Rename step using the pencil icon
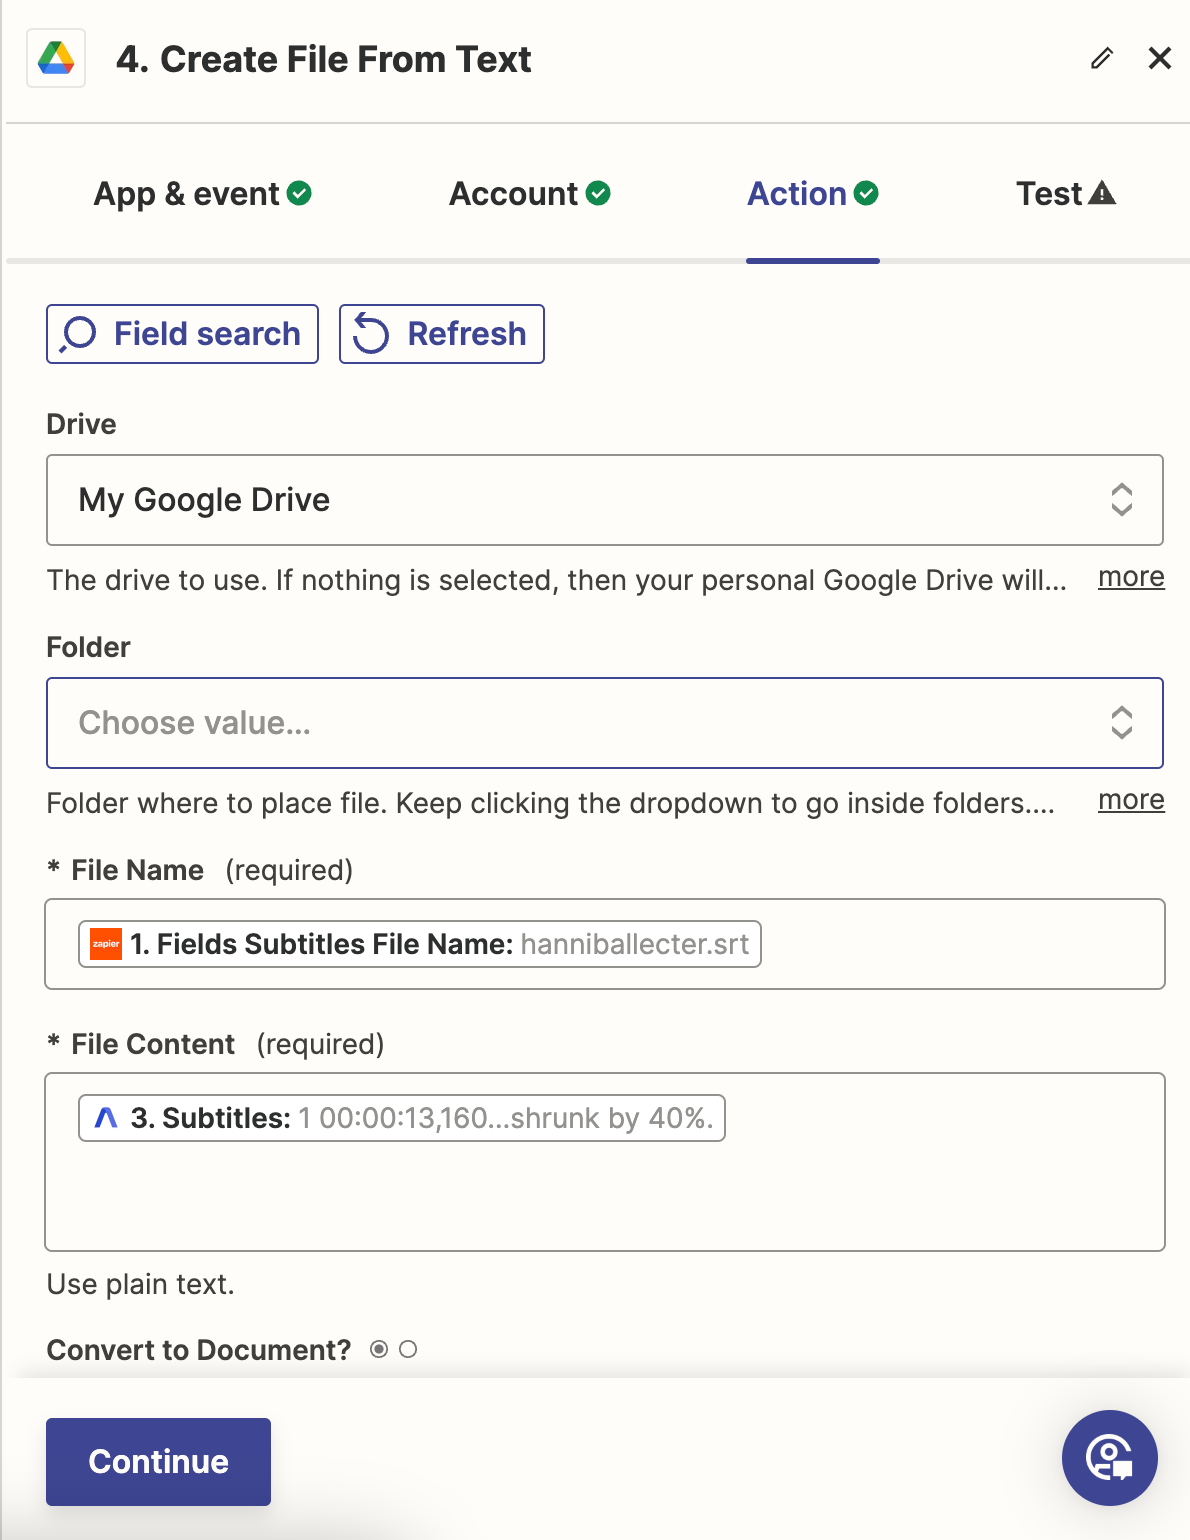 tap(1101, 59)
